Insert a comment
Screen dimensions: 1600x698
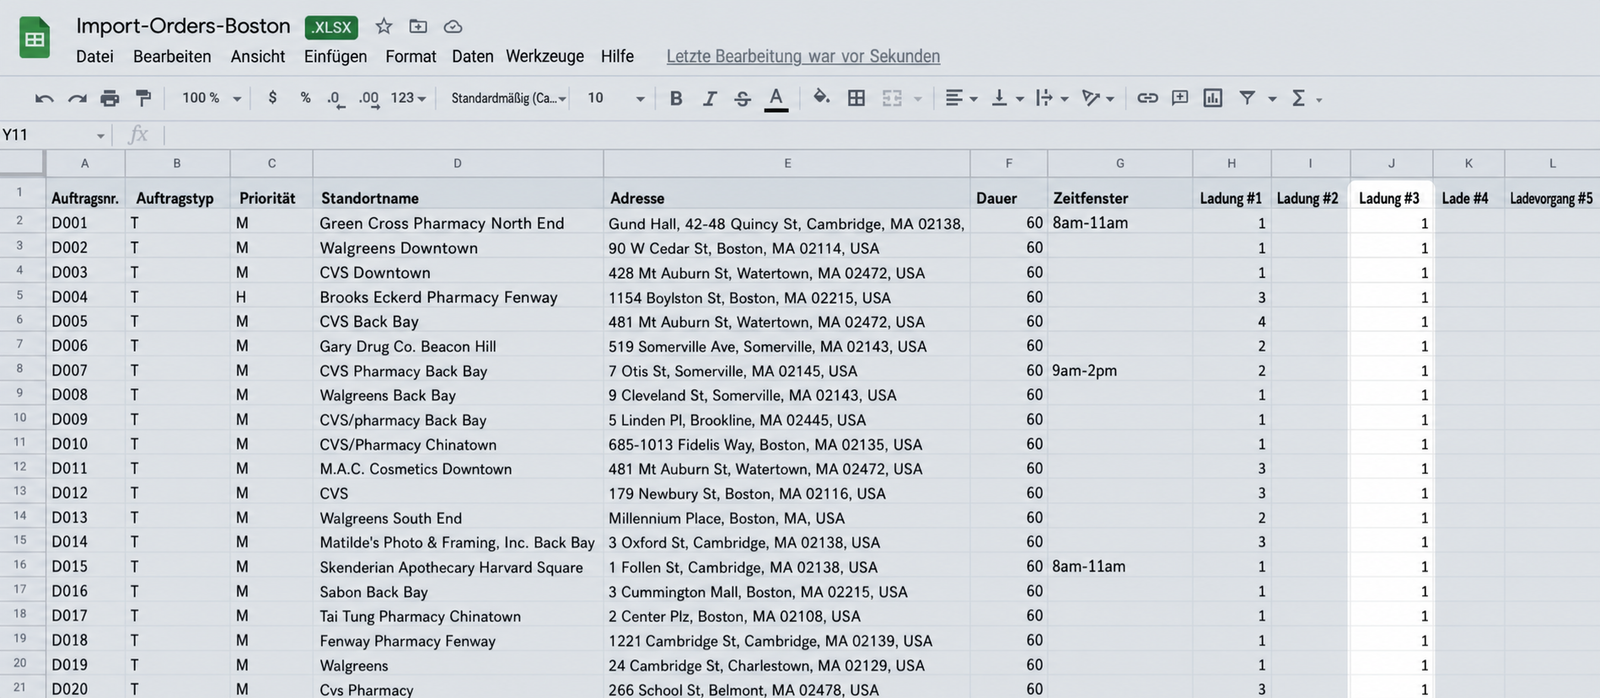(x=1180, y=98)
